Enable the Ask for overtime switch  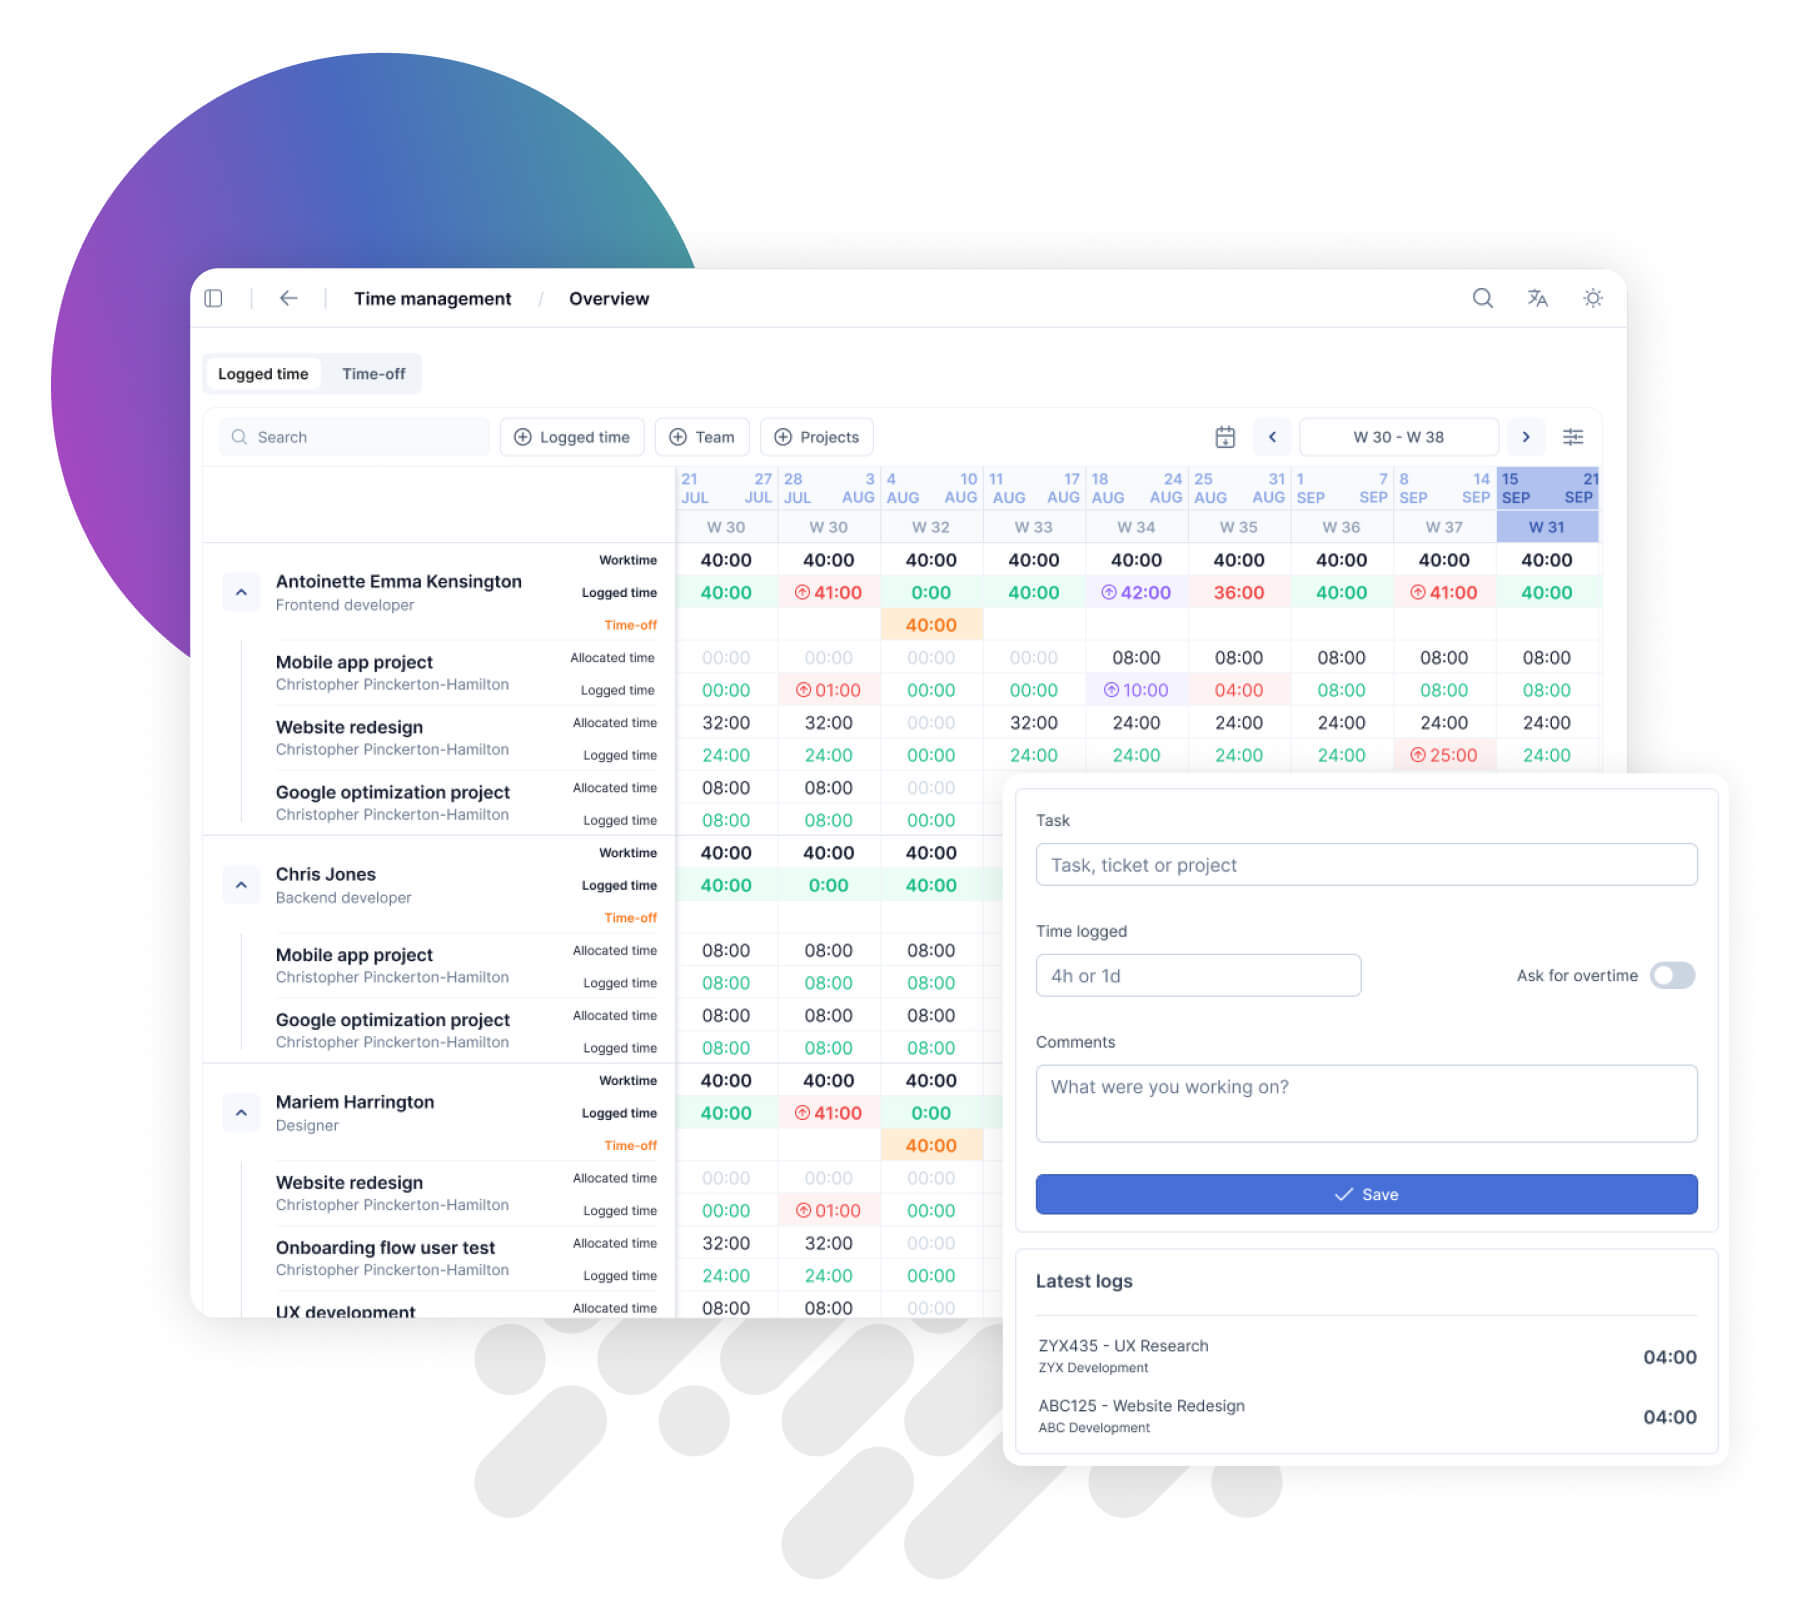click(1673, 975)
